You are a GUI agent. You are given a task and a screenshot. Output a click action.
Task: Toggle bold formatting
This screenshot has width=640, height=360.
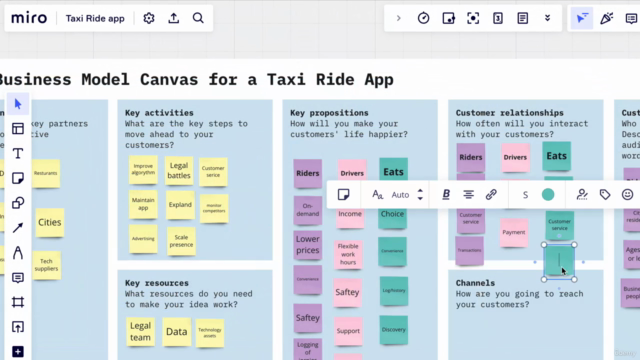coord(446,195)
